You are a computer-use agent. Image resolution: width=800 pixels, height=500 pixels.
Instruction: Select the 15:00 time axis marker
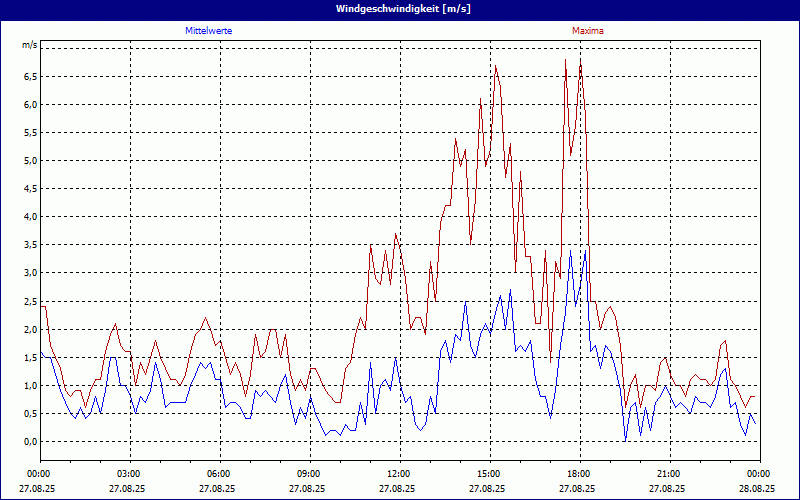pyautogui.click(x=488, y=474)
